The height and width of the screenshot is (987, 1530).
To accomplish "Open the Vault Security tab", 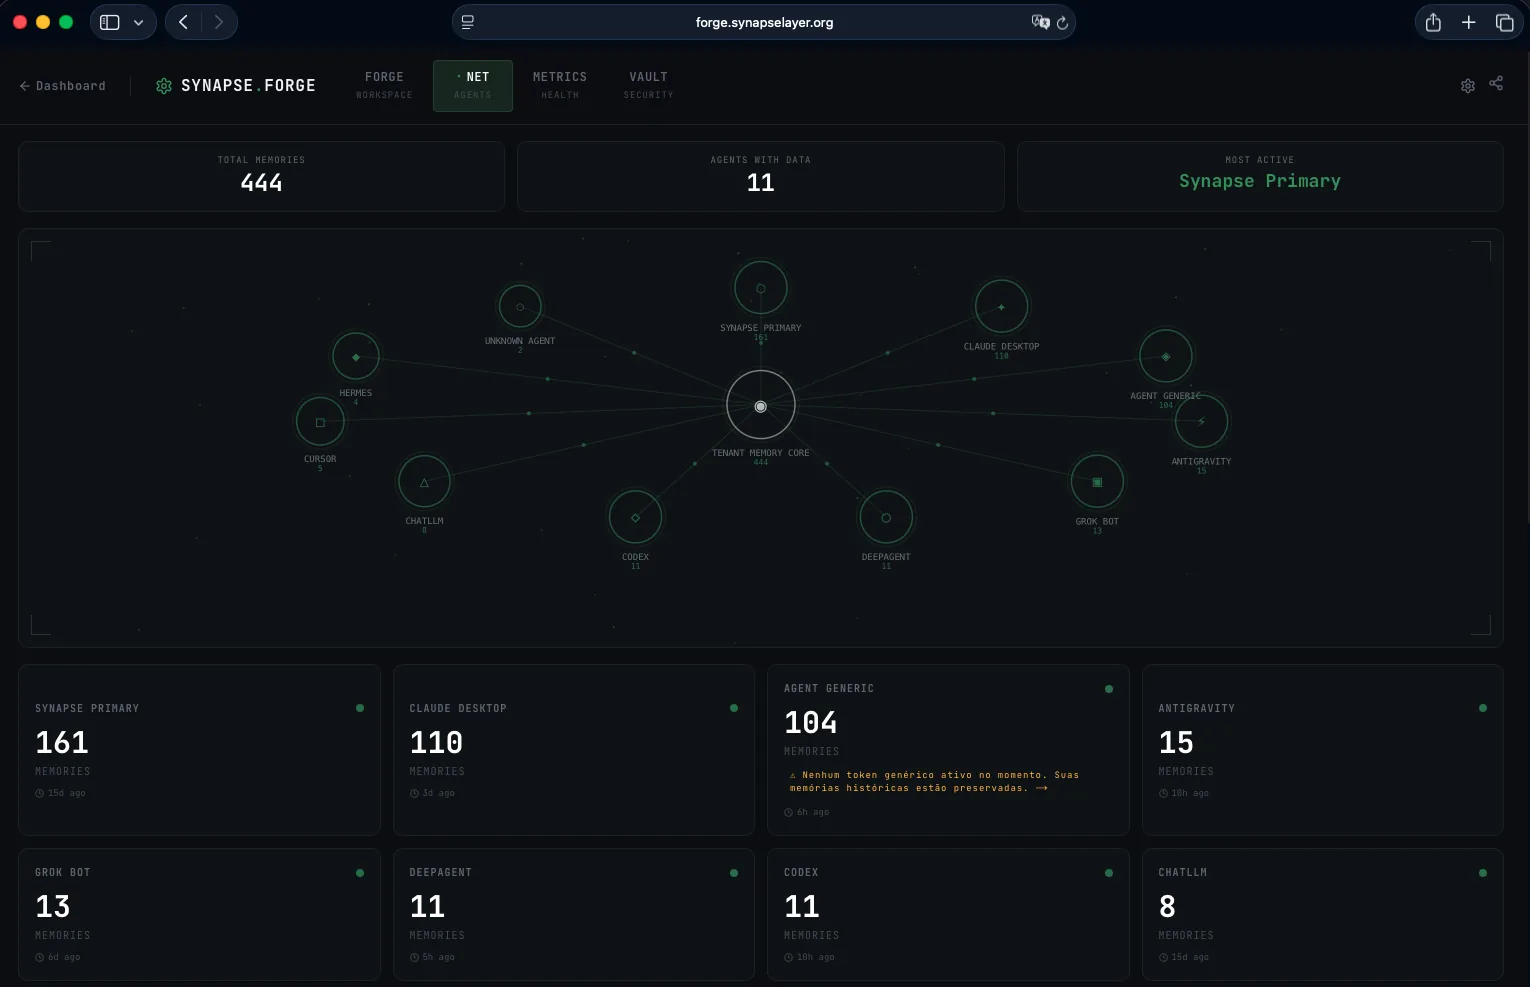I will click(x=648, y=85).
